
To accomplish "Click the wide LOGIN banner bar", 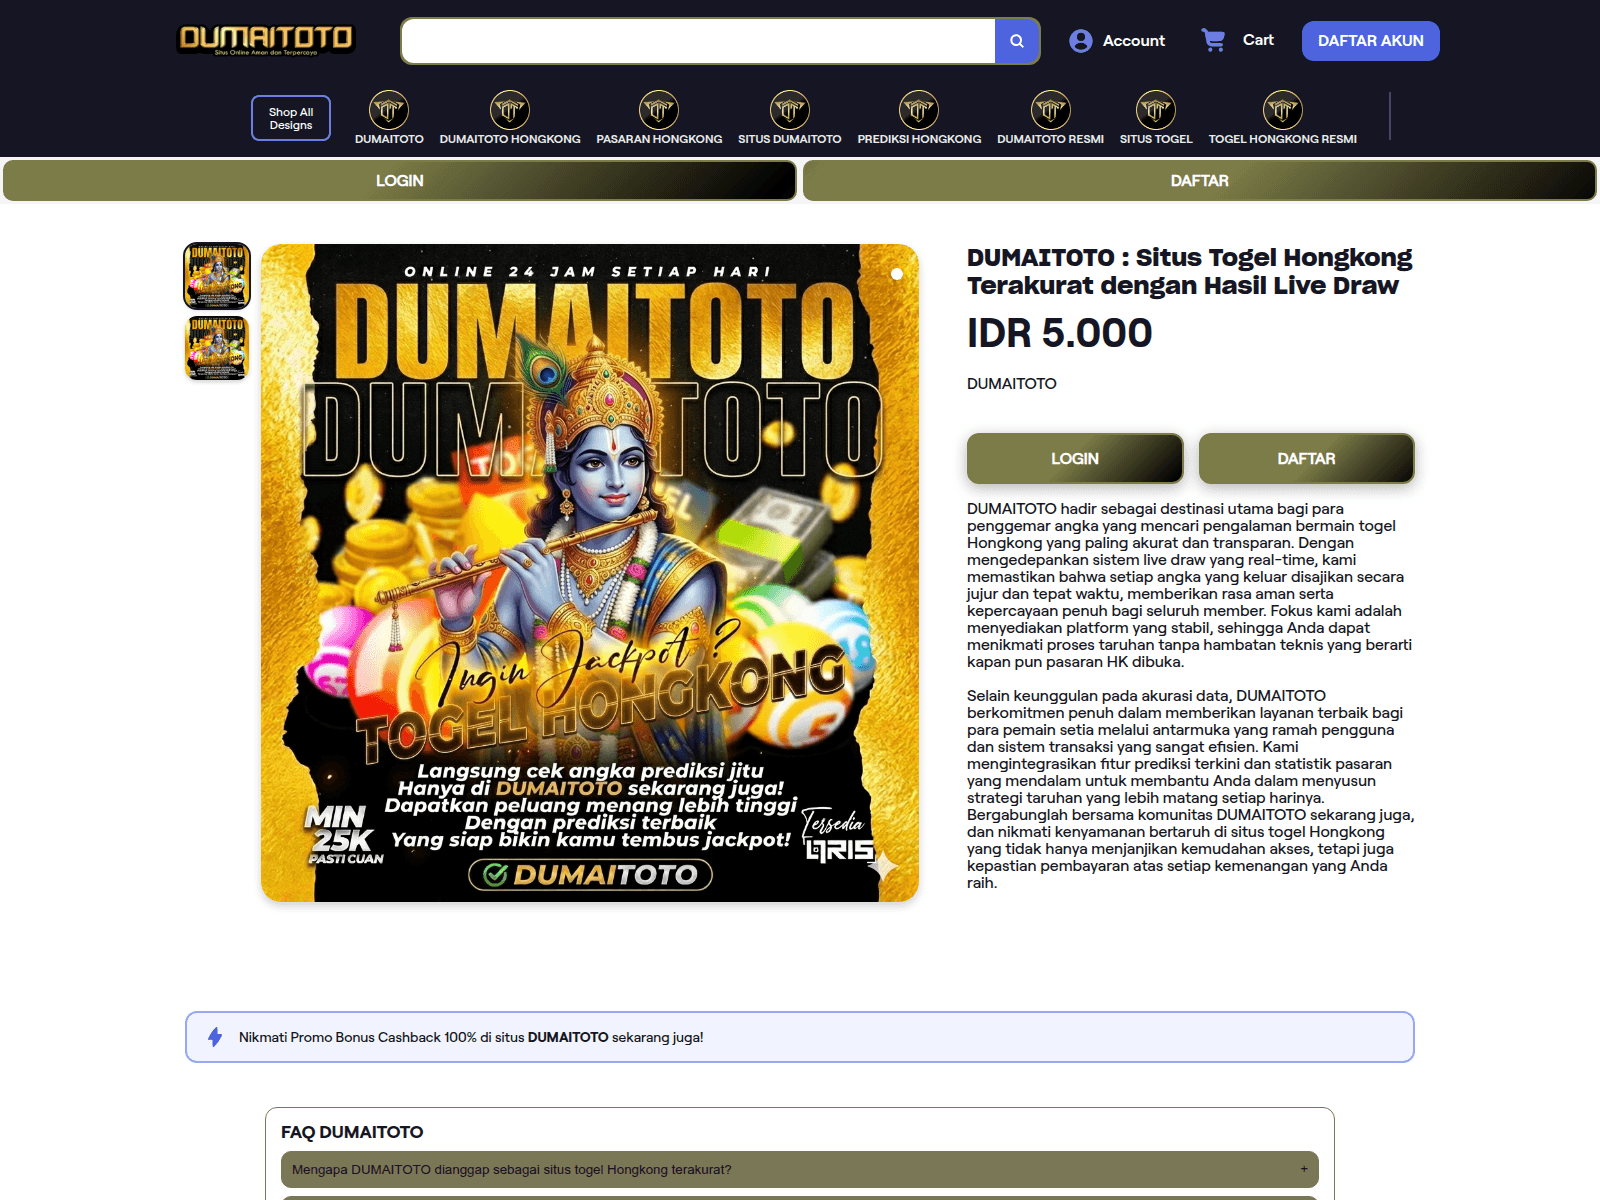I will pos(400,181).
